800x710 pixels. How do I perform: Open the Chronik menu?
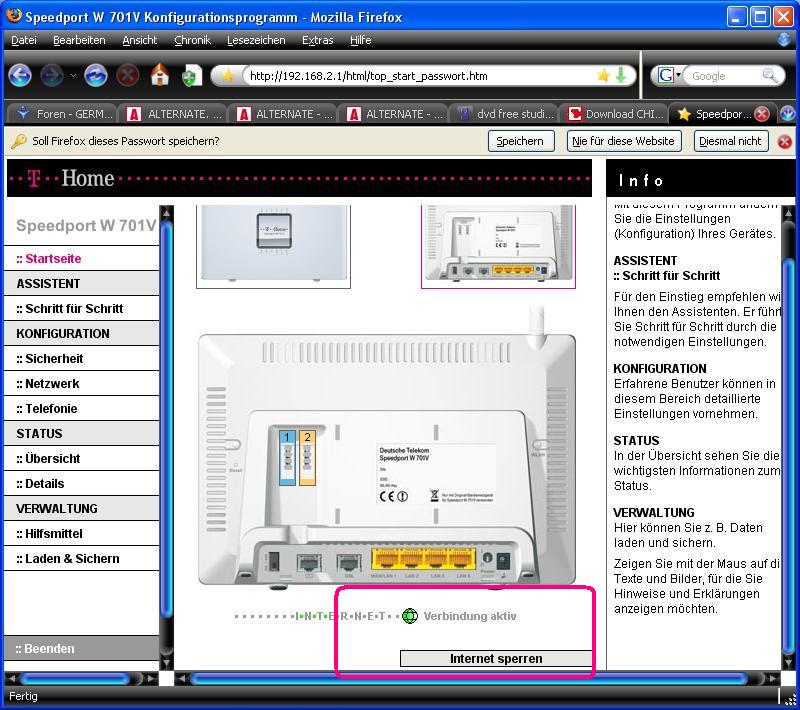coord(192,40)
